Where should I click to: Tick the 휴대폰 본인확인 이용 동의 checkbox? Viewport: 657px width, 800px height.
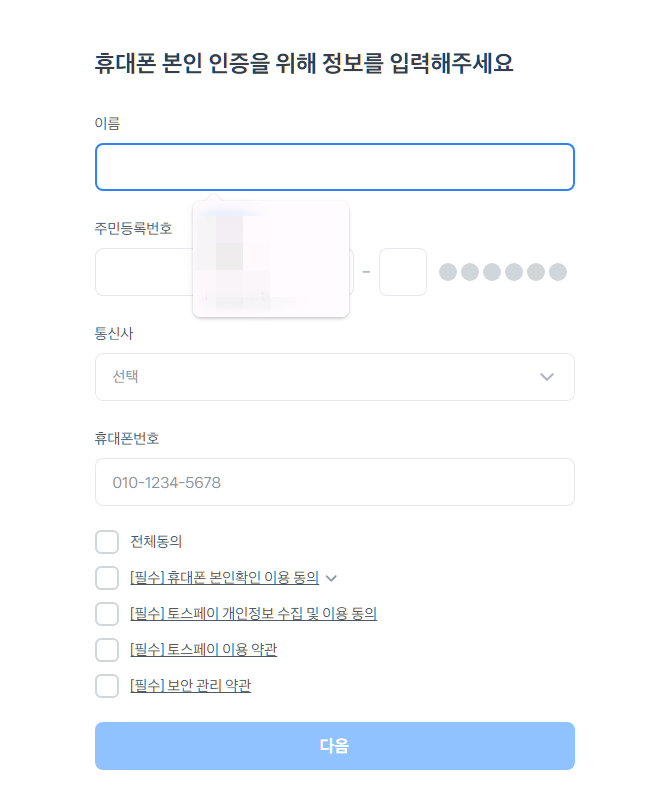tap(107, 578)
